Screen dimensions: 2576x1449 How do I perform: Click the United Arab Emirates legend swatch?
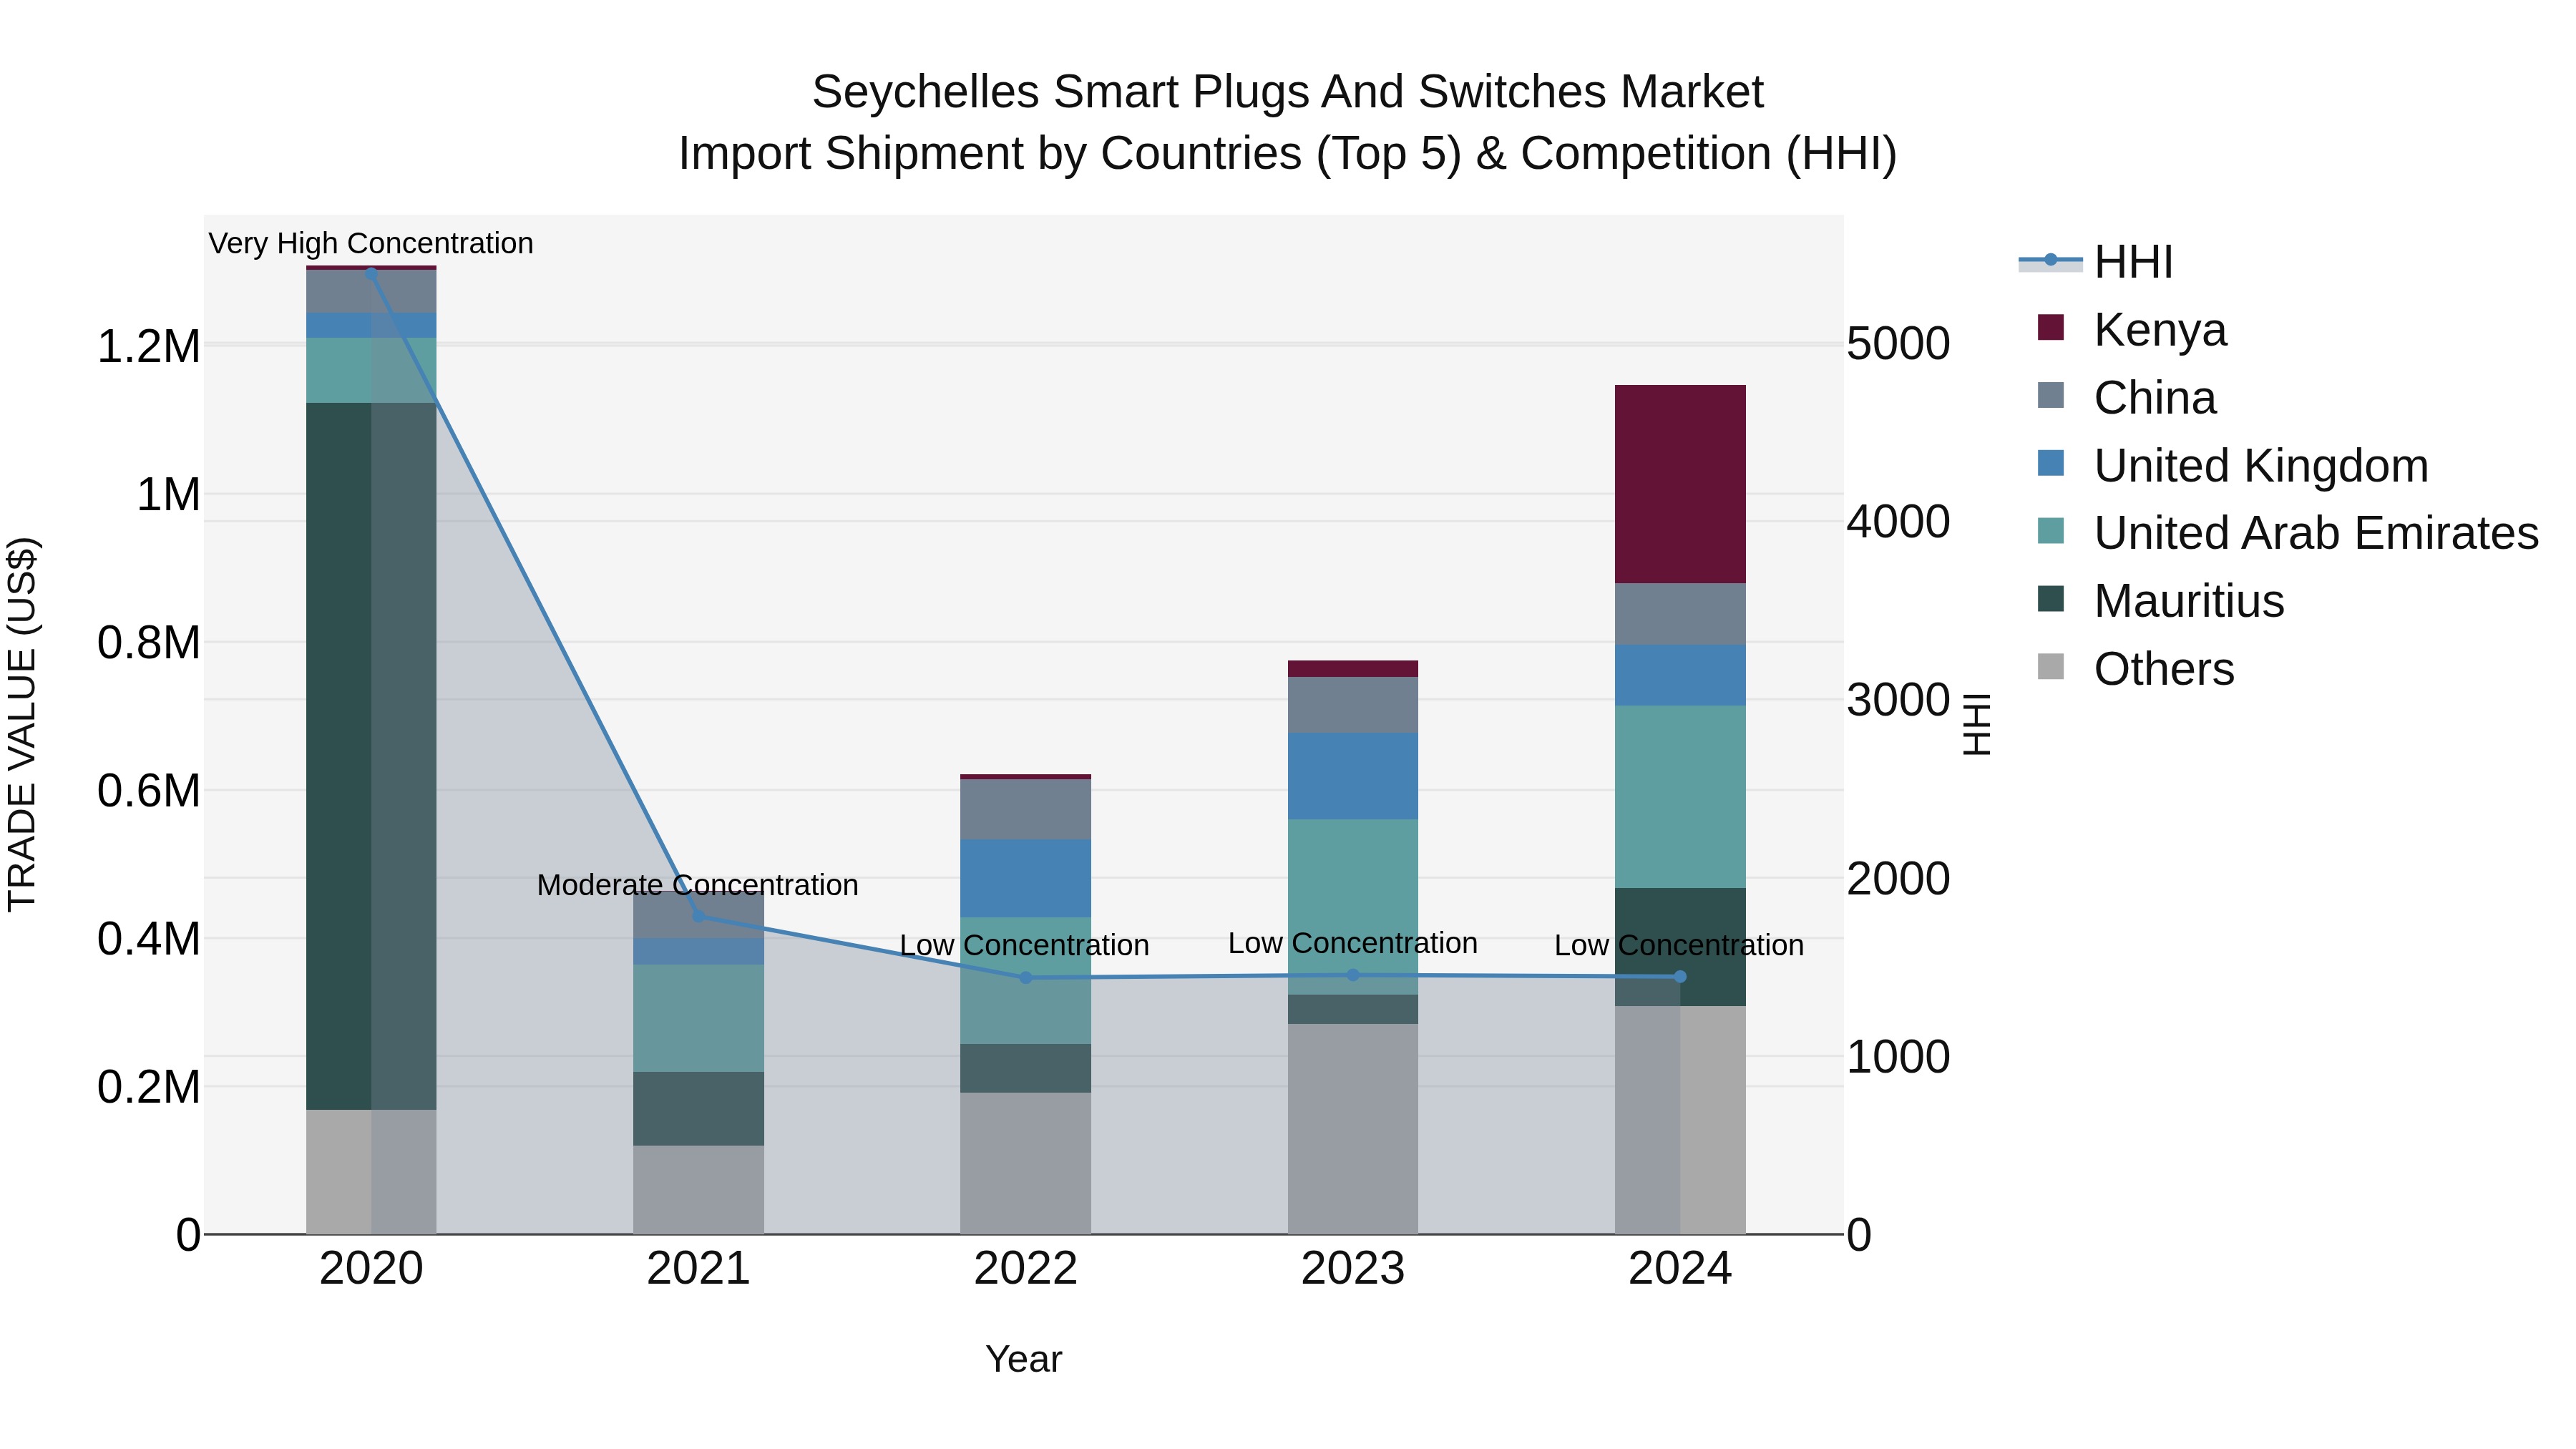tap(2050, 531)
